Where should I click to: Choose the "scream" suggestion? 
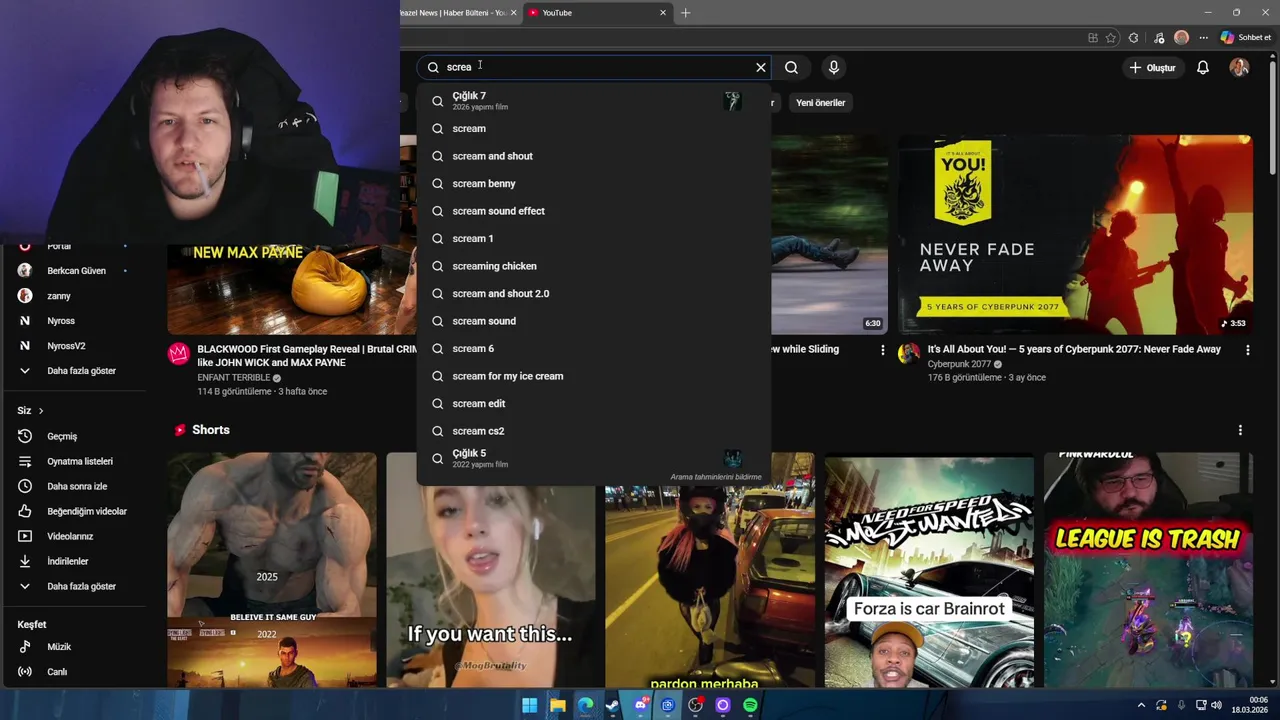pos(594,128)
